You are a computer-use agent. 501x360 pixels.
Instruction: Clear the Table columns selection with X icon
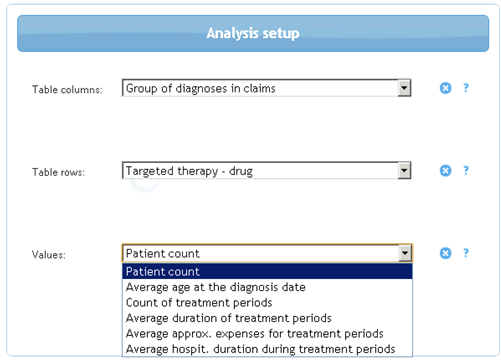tap(445, 88)
